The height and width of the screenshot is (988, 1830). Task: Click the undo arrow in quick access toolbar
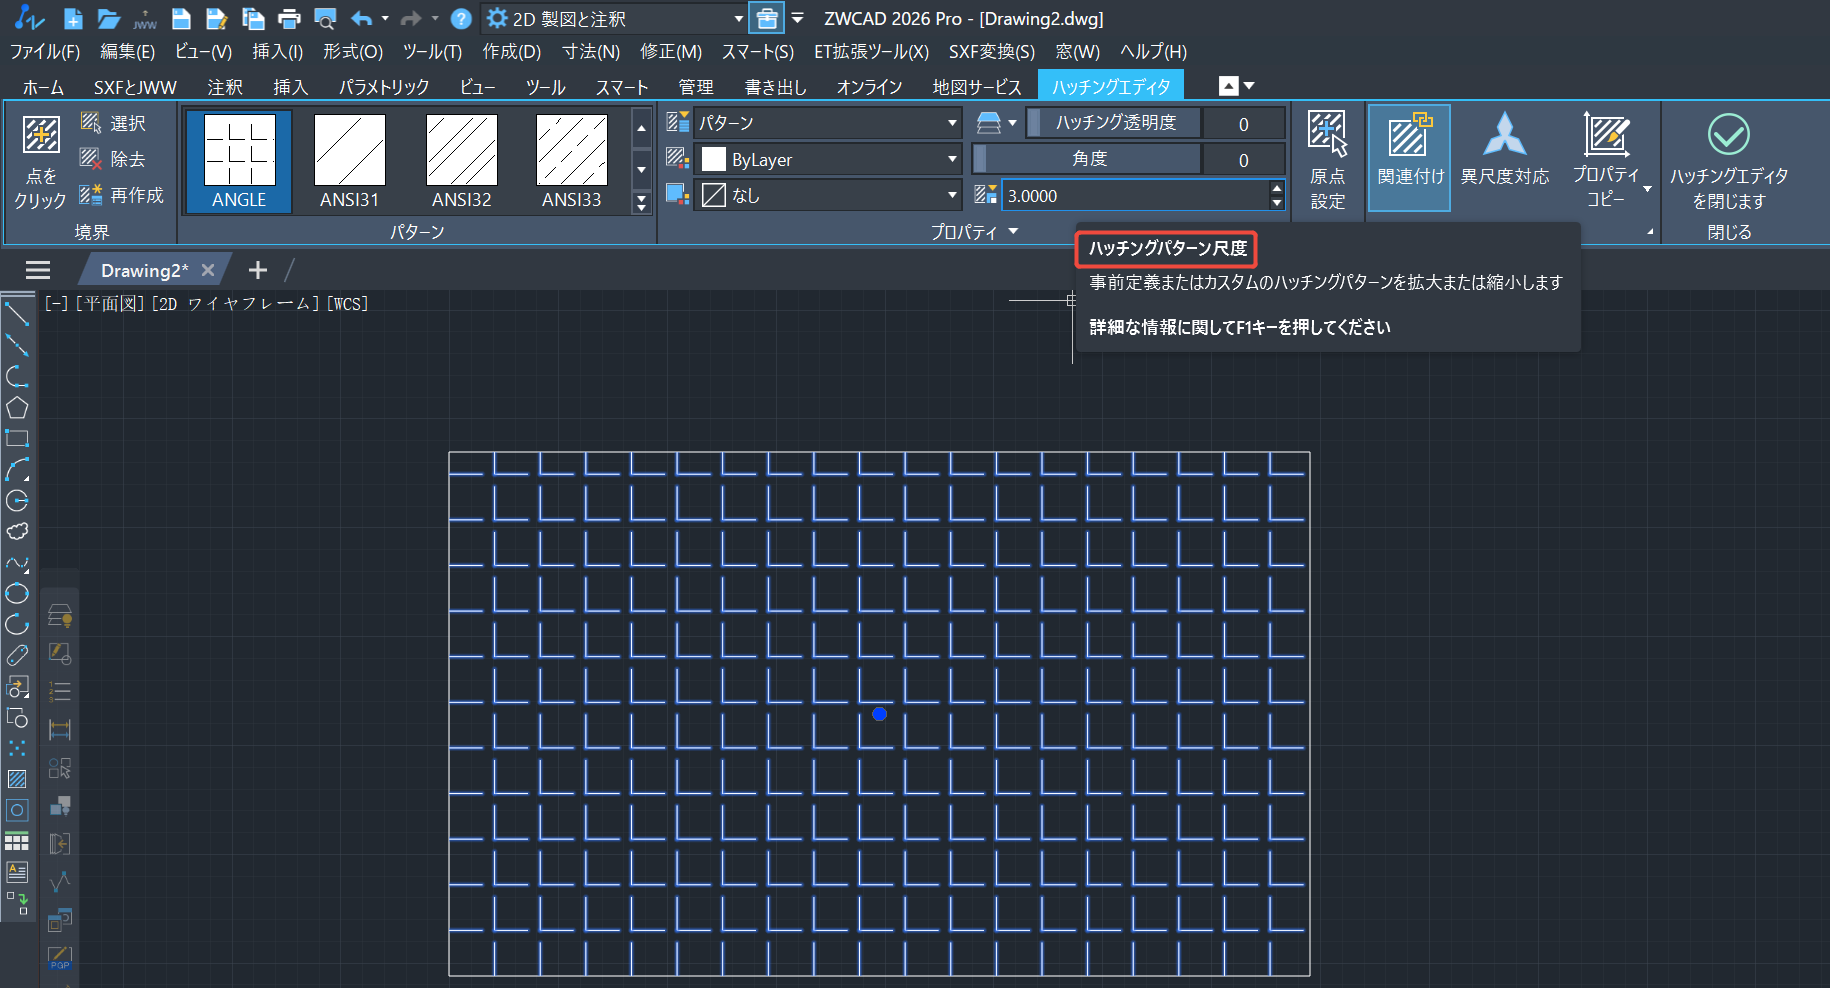361,19
